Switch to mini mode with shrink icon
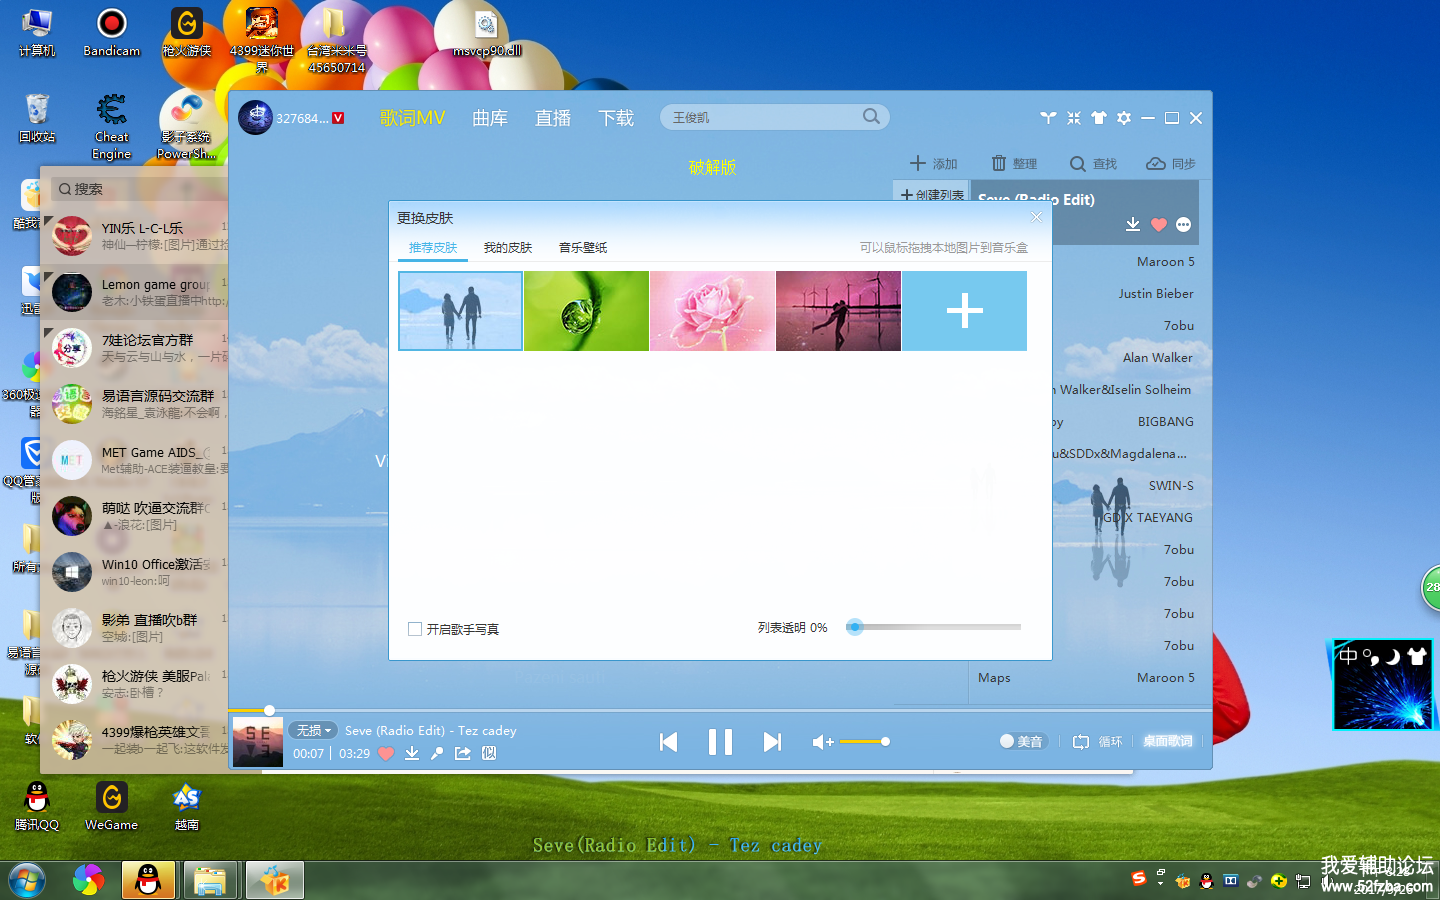Viewport: 1440px width, 900px height. [1074, 118]
